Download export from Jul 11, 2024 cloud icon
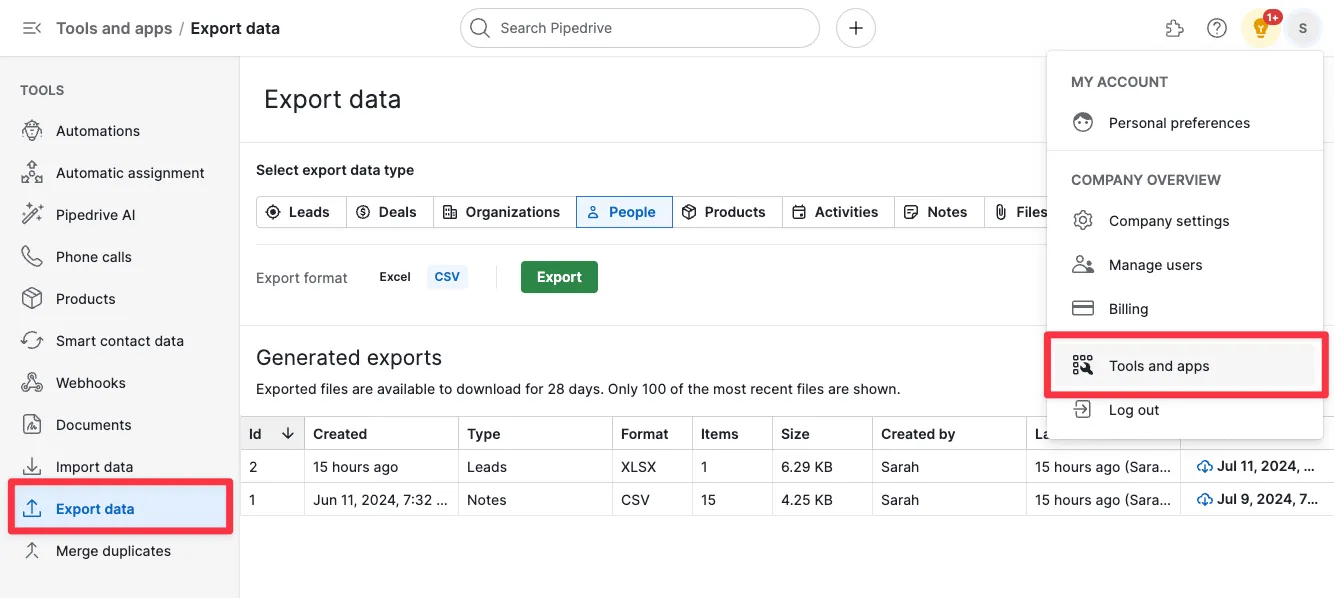1334x598 pixels. [x=1204, y=466]
